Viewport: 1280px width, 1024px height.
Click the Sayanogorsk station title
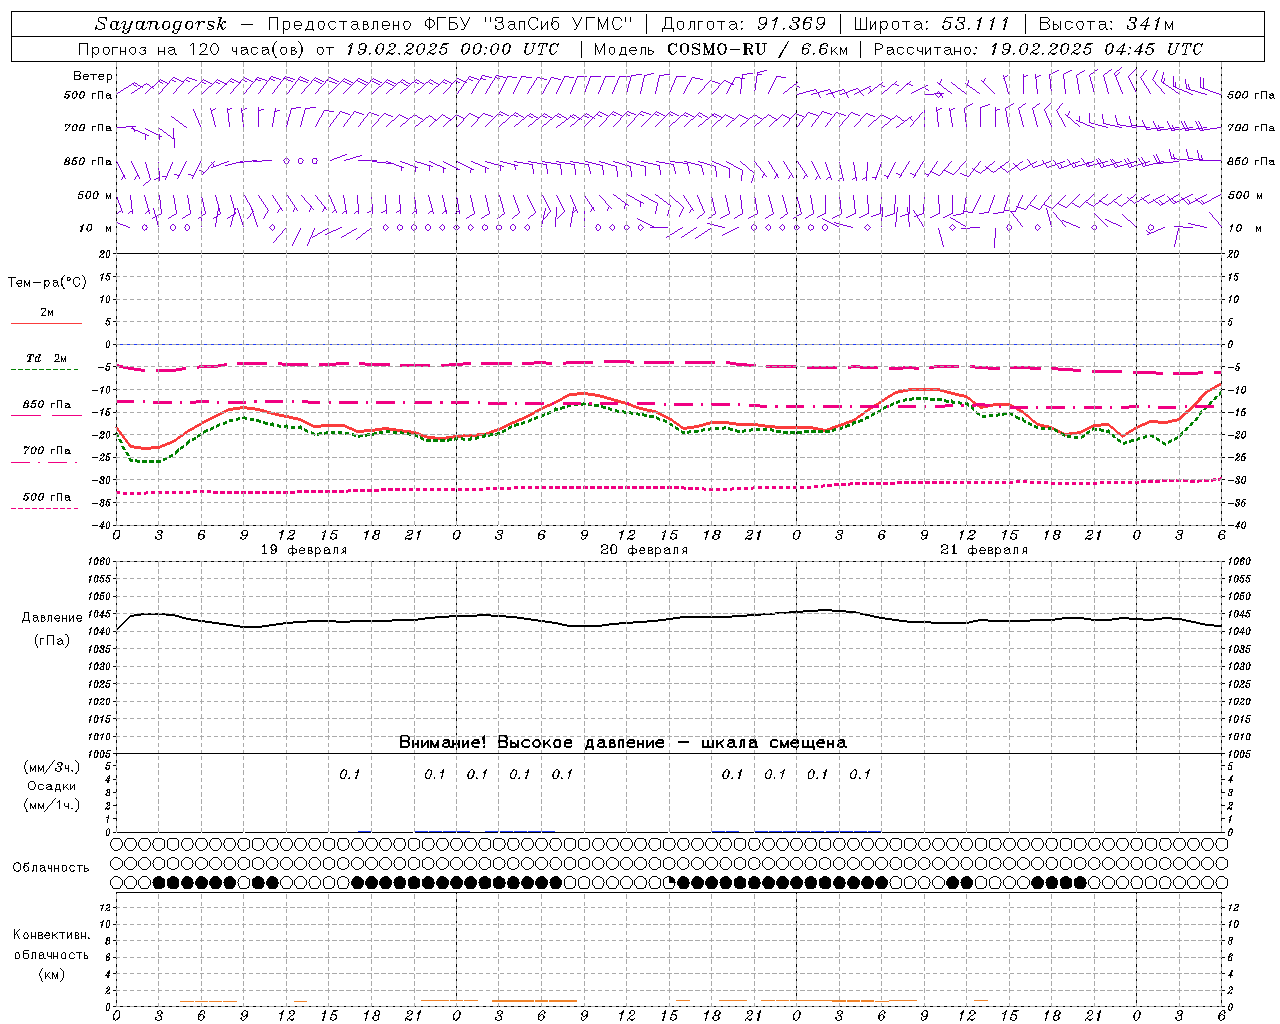click(x=160, y=24)
